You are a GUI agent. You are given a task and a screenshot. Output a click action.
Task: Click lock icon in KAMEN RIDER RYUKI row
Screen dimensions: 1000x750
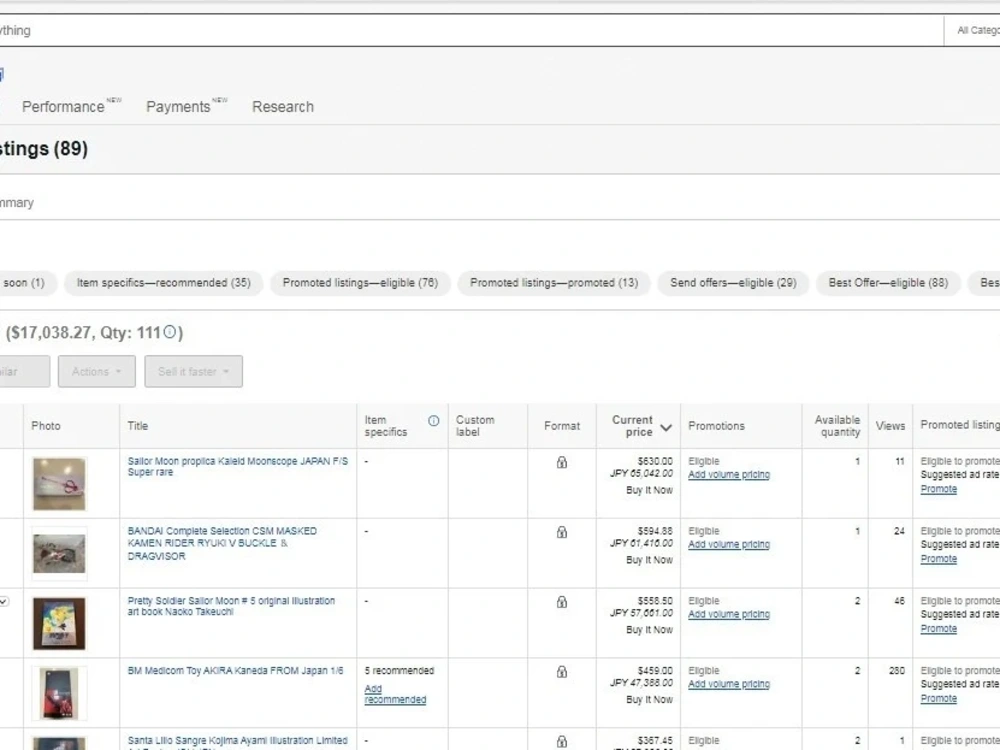click(562, 532)
